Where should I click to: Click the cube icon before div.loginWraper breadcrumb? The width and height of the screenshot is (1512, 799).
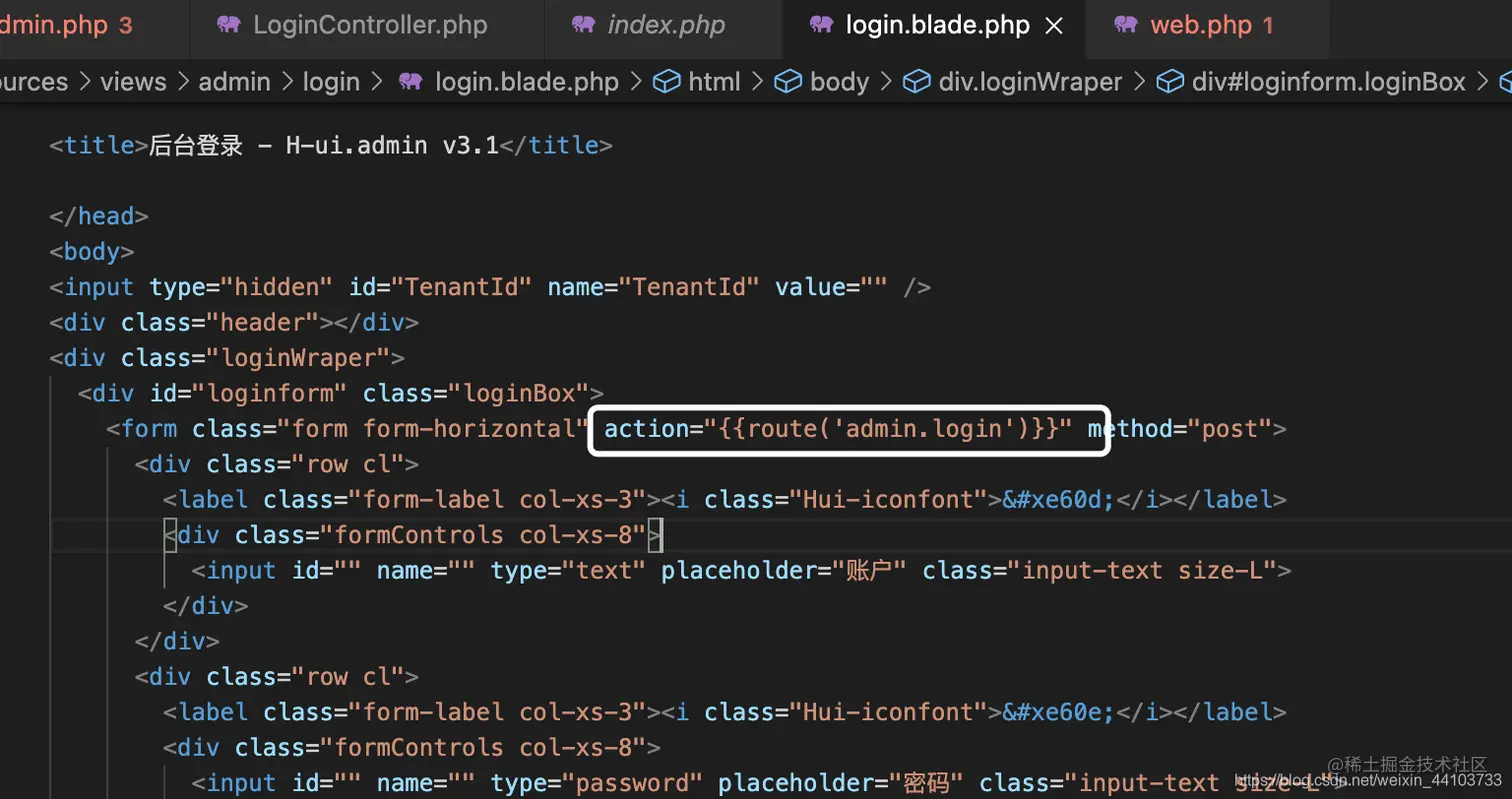[917, 81]
